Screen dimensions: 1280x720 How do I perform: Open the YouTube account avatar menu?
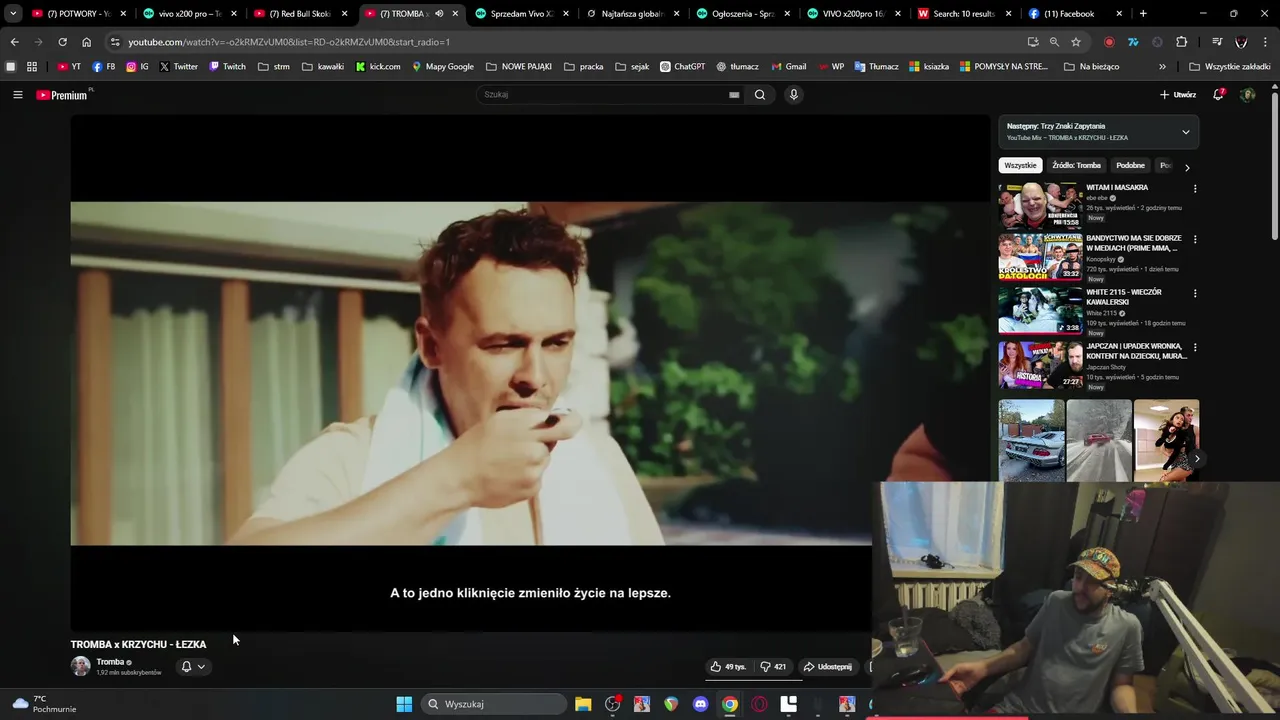point(1247,95)
